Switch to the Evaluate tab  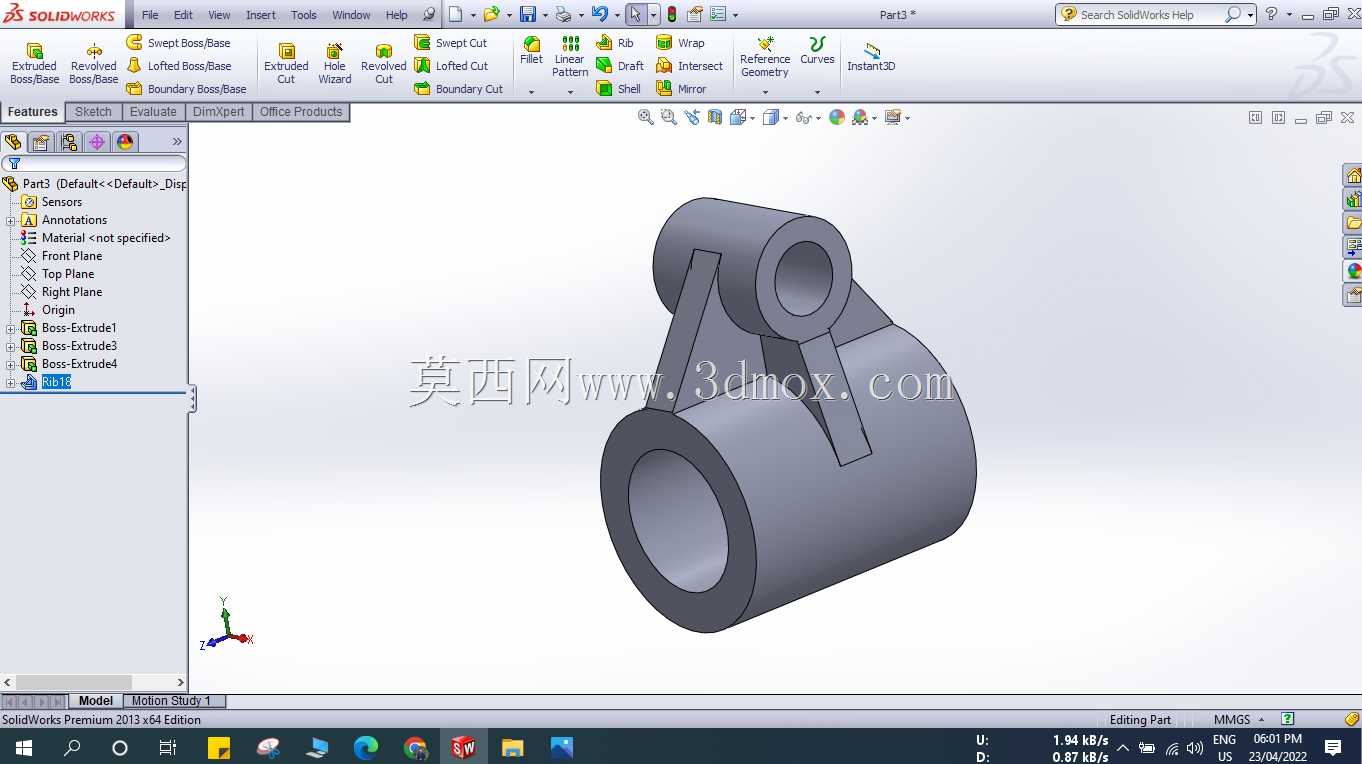[x=153, y=112]
